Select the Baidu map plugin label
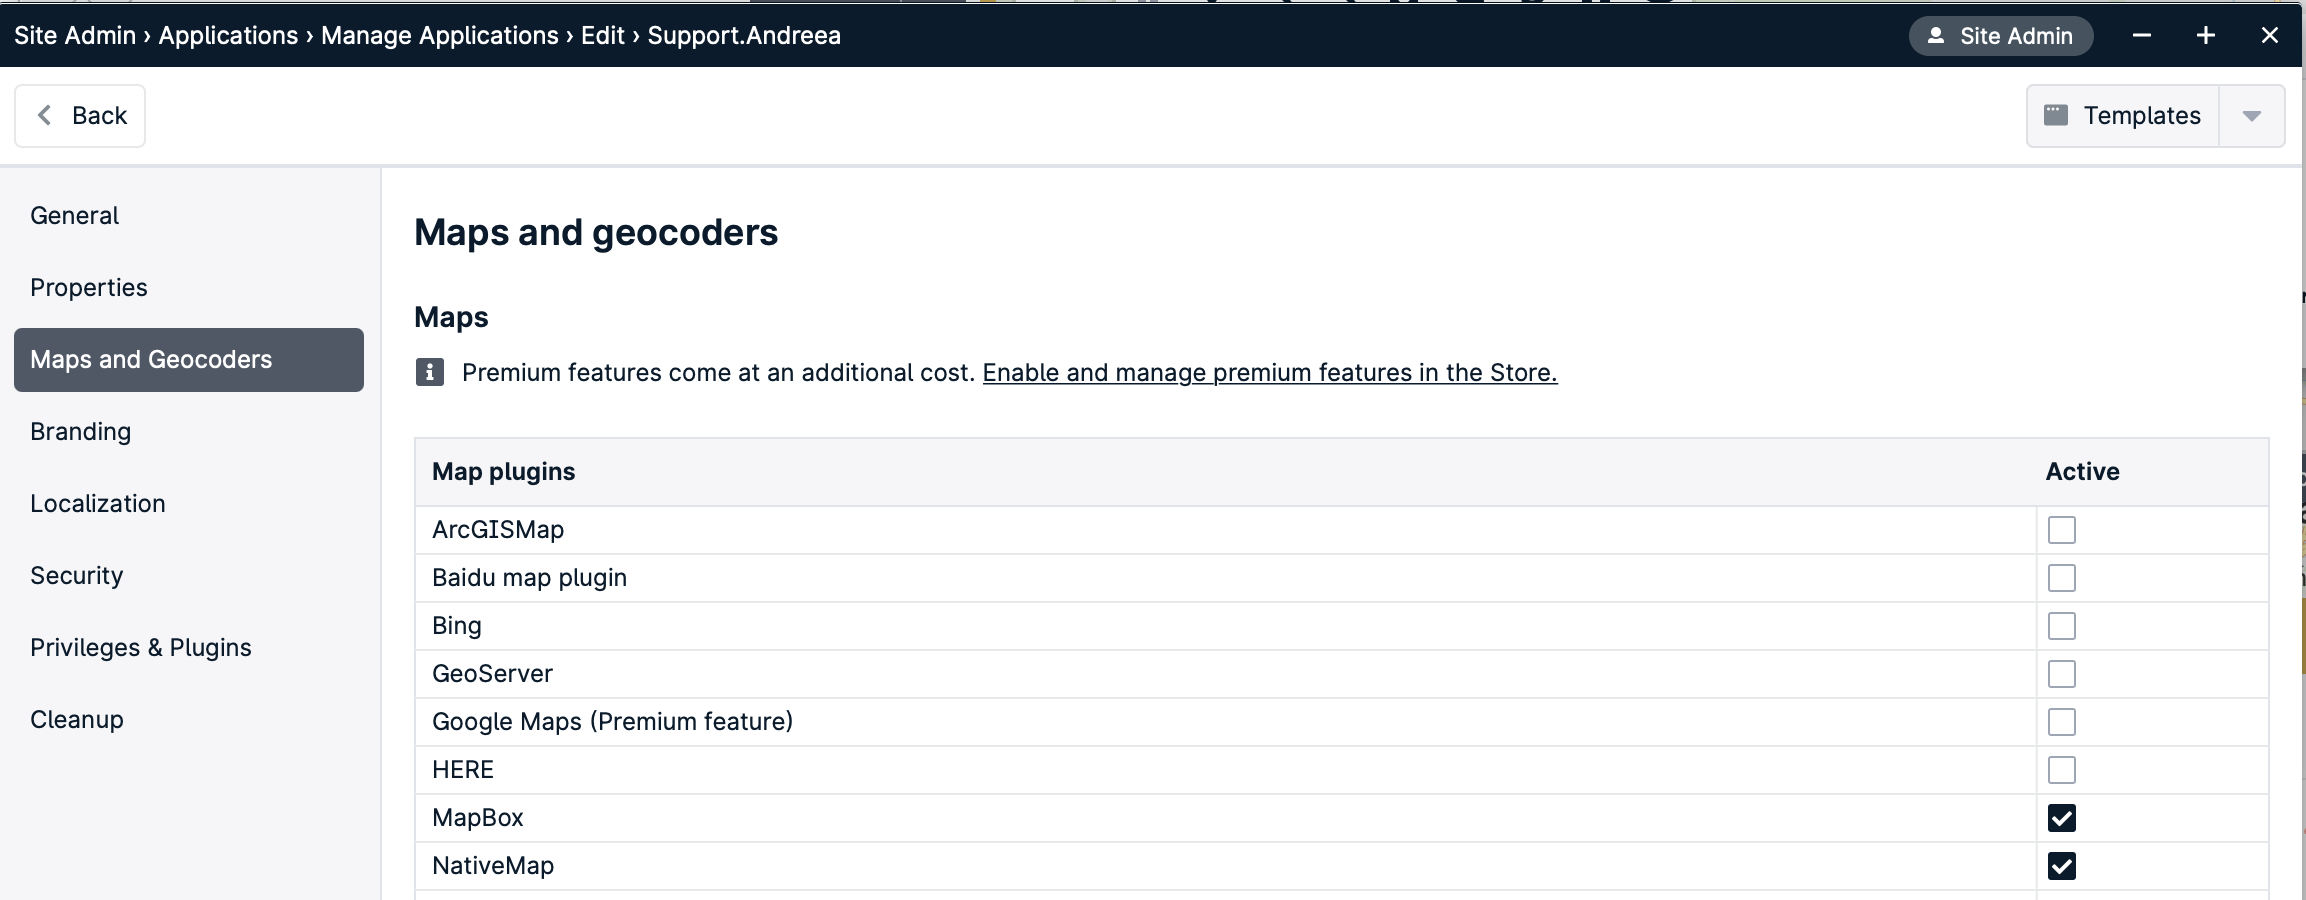Viewport: 2306px width, 900px height. click(x=530, y=578)
